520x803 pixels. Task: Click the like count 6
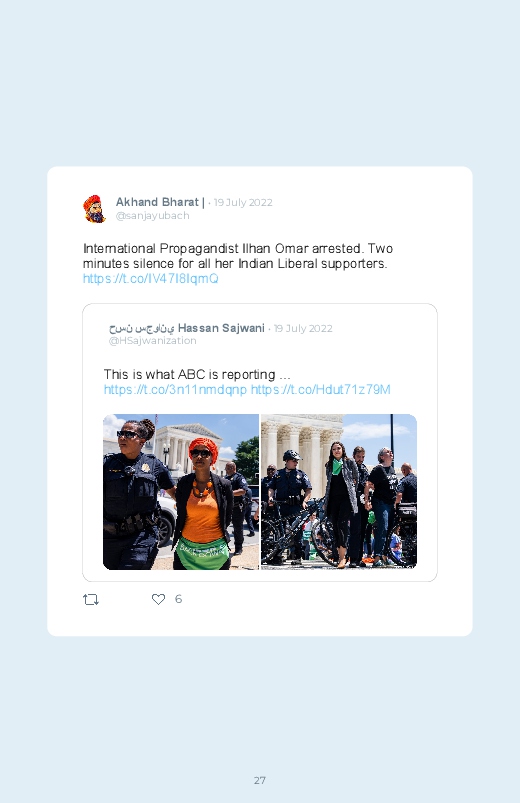point(178,599)
